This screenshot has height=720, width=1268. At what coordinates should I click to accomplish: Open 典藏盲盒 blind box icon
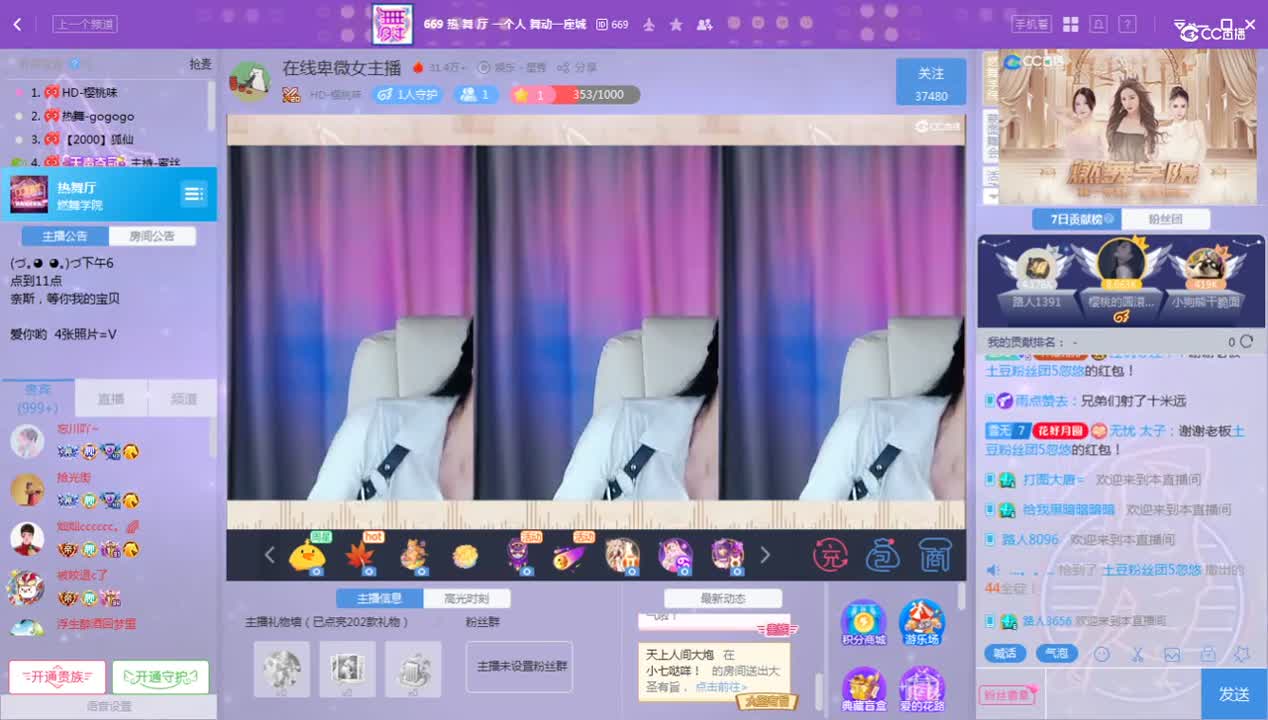pos(863,690)
